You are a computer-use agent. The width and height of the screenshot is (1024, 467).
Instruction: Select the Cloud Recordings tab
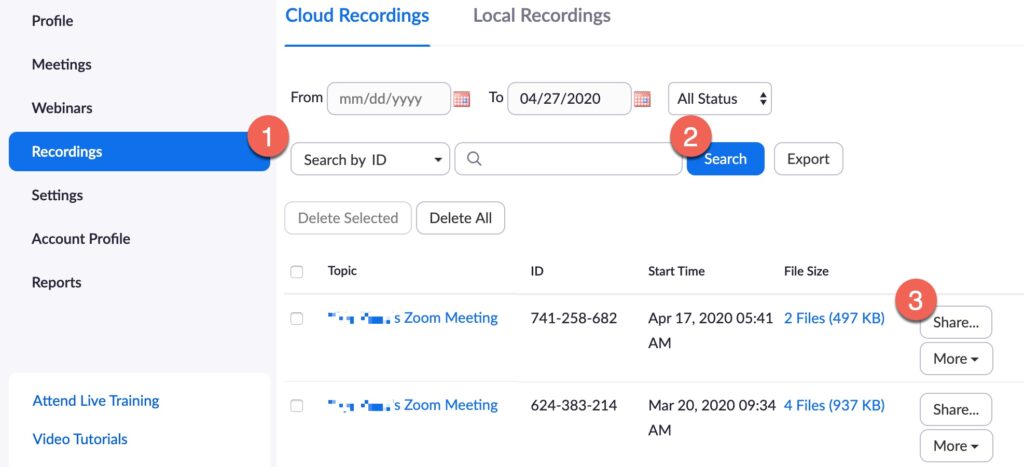(357, 16)
